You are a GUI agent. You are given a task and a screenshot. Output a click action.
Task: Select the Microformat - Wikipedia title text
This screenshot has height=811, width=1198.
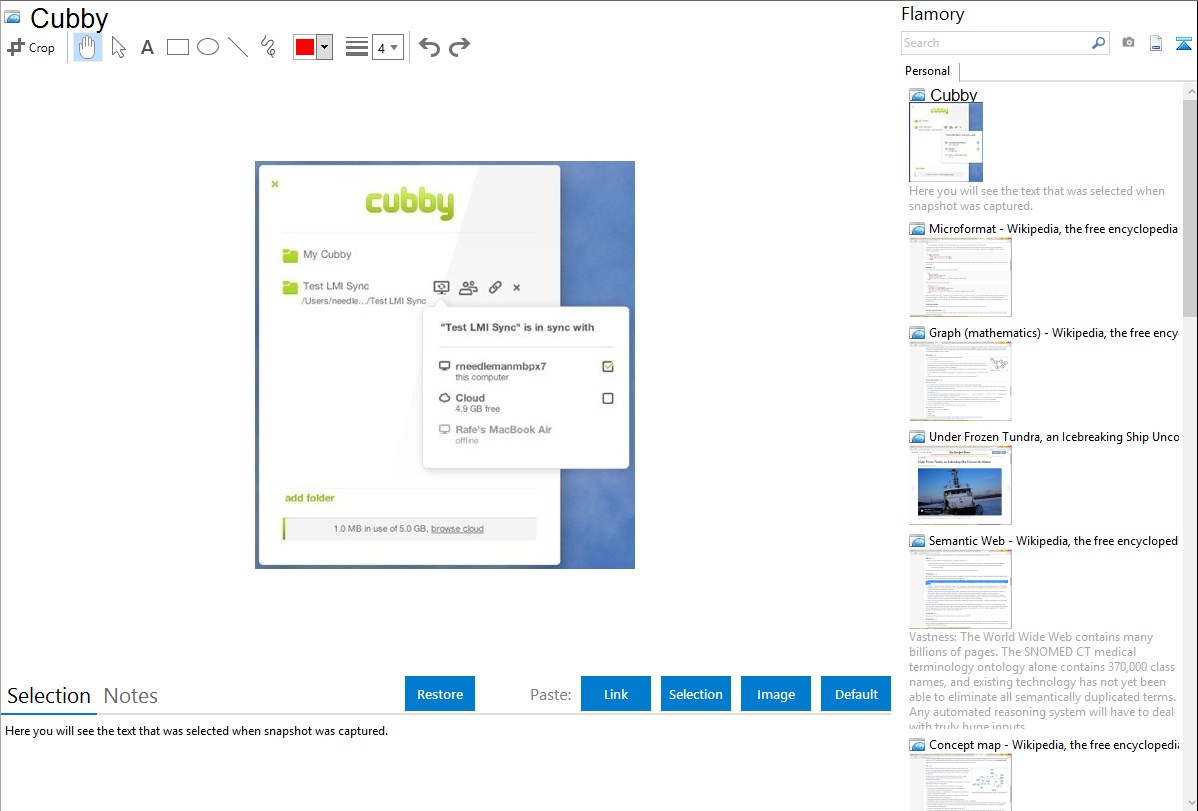pyautogui.click(x=1053, y=229)
